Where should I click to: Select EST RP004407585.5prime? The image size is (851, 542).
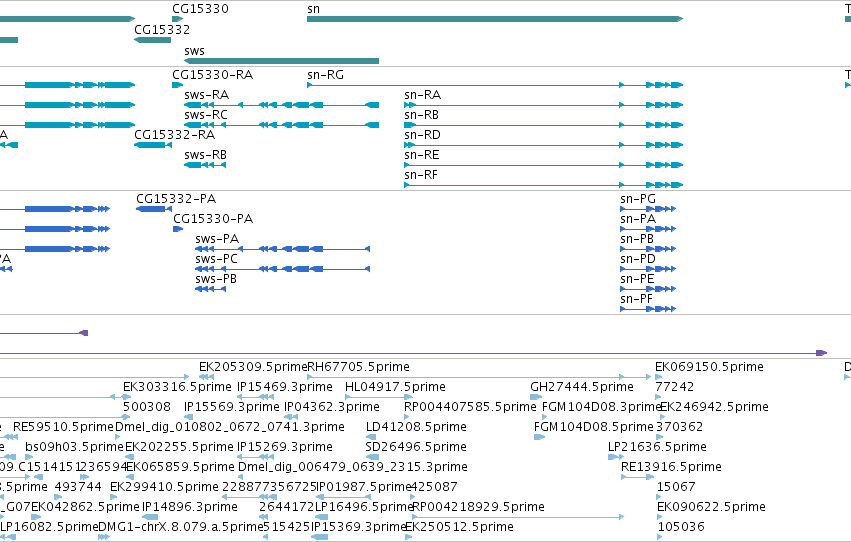[x=408, y=417]
